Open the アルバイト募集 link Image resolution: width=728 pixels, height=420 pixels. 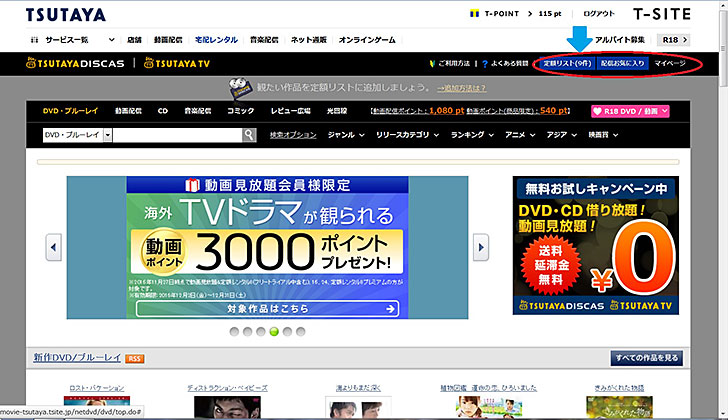coord(620,40)
